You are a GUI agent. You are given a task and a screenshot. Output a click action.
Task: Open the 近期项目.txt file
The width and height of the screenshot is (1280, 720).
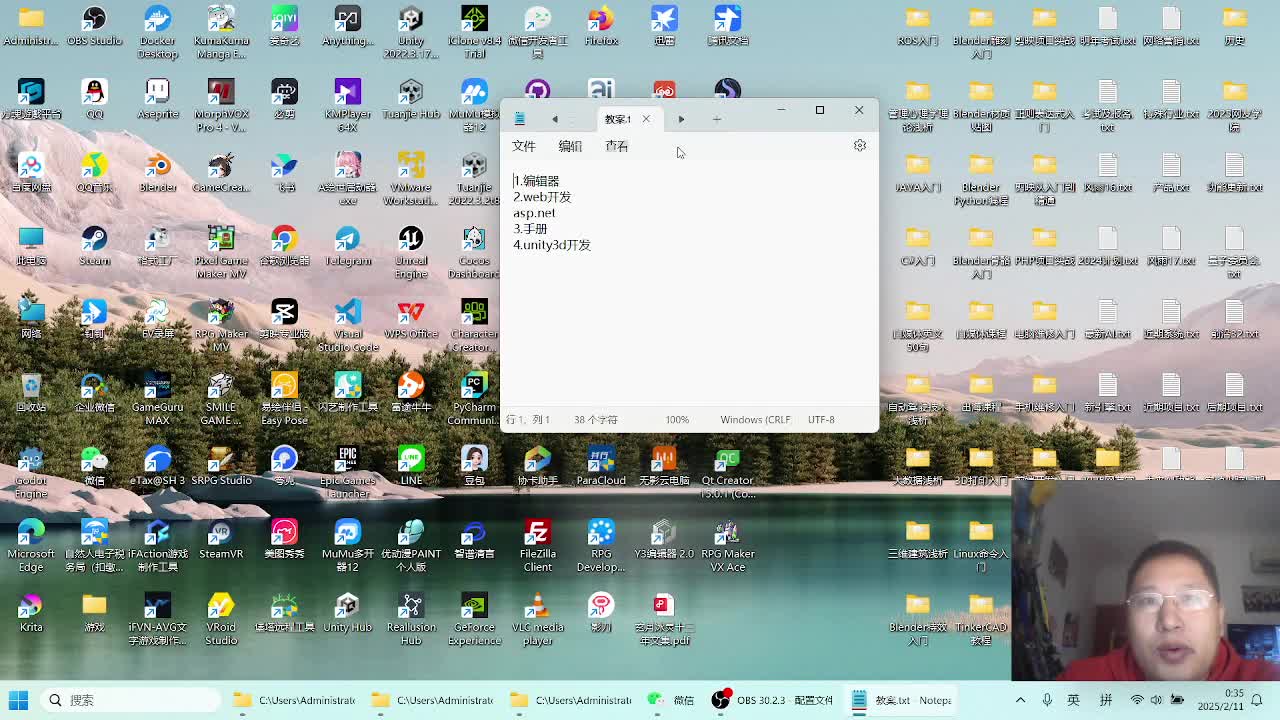click(x=1171, y=392)
